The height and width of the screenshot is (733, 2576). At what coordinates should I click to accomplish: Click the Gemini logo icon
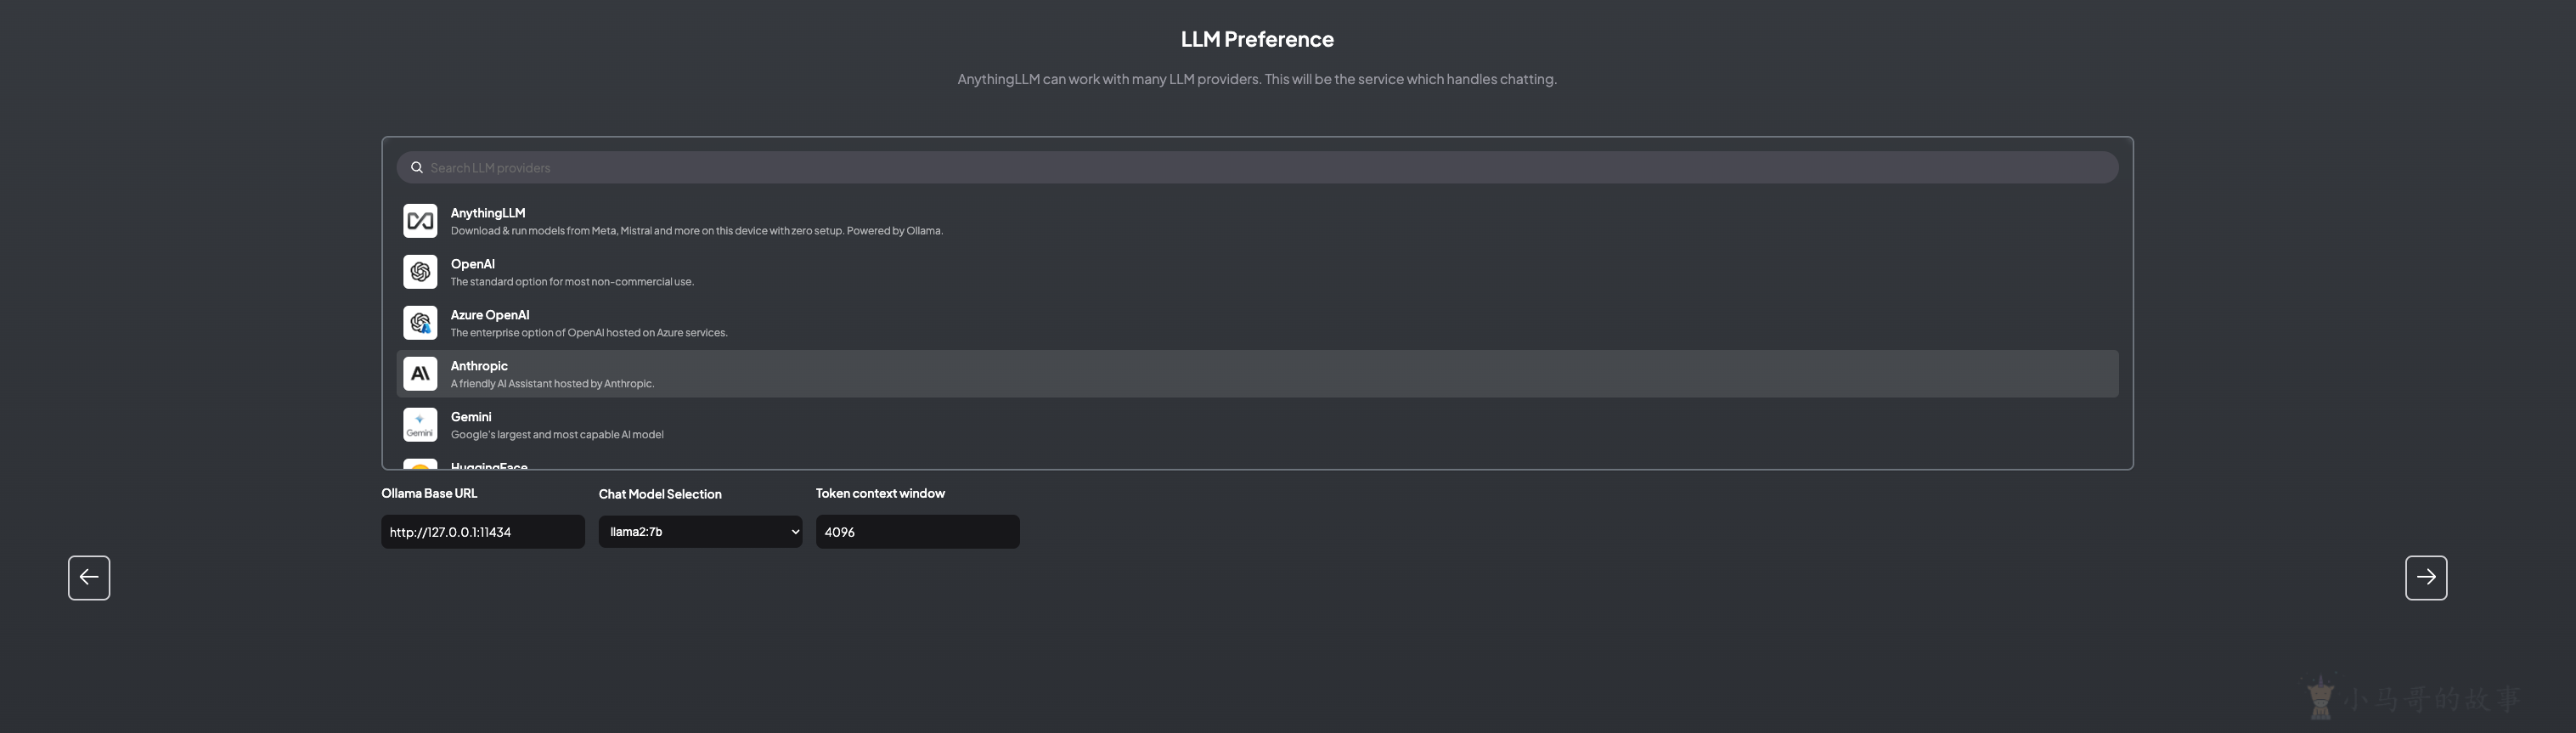pos(420,425)
